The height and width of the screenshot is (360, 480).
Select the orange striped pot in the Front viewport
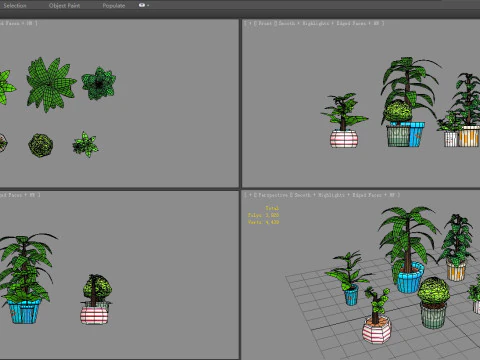(x=469, y=136)
